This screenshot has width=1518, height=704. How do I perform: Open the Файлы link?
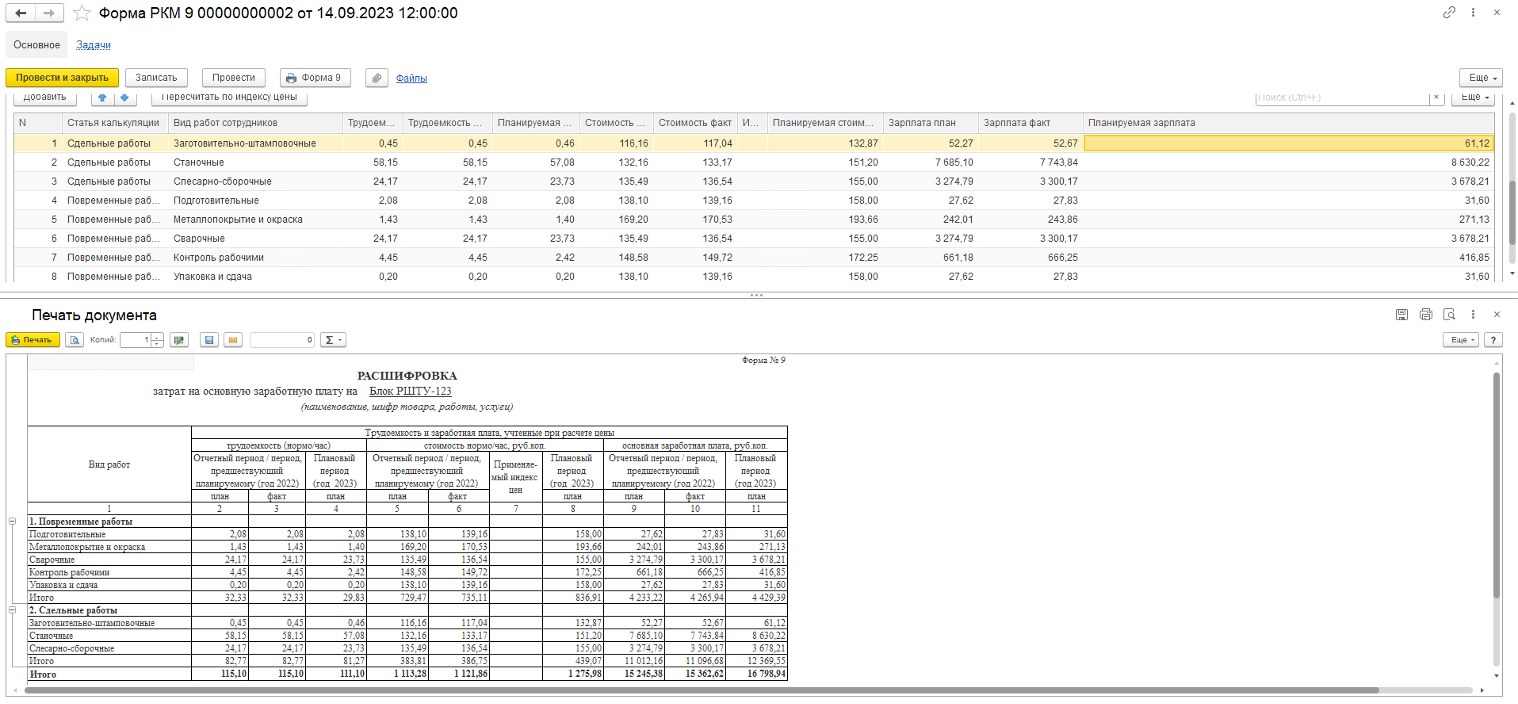(x=411, y=78)
